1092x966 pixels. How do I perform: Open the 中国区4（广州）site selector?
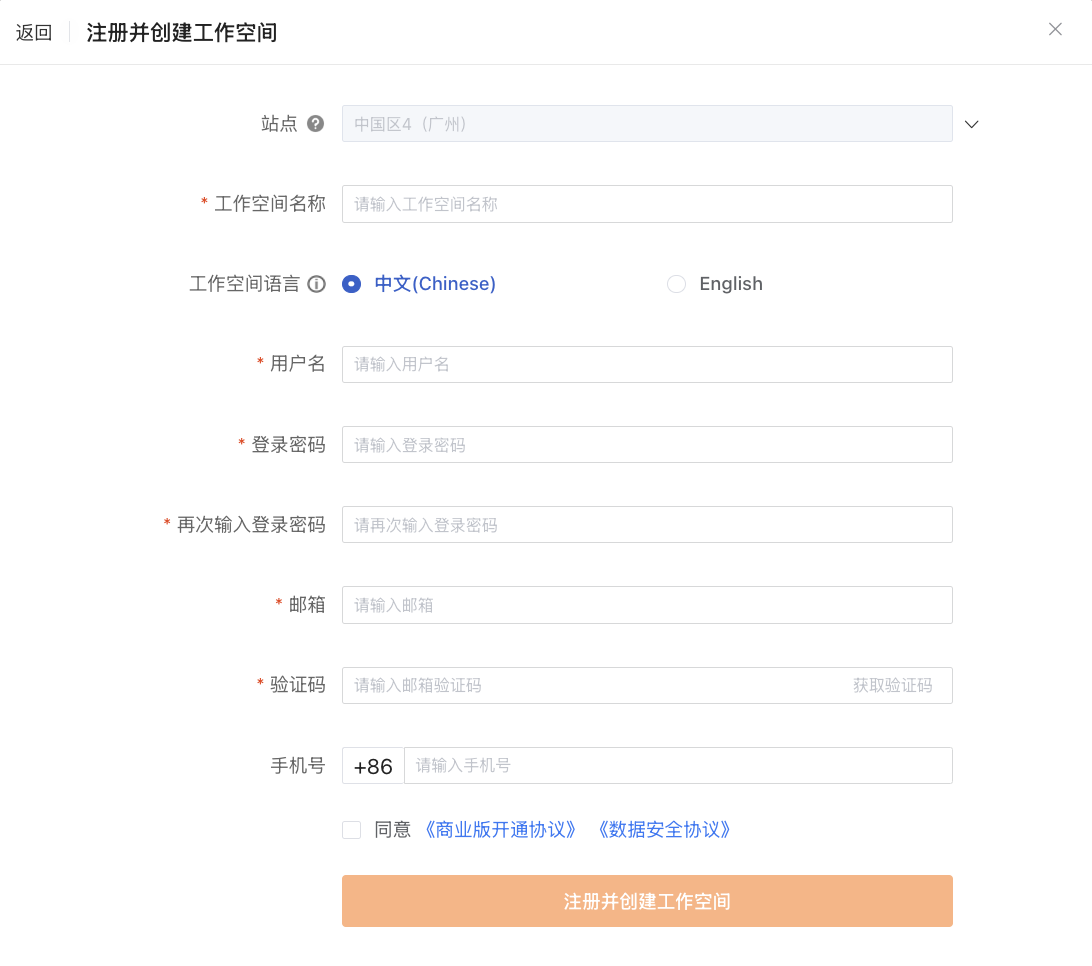tap(647, 124)
